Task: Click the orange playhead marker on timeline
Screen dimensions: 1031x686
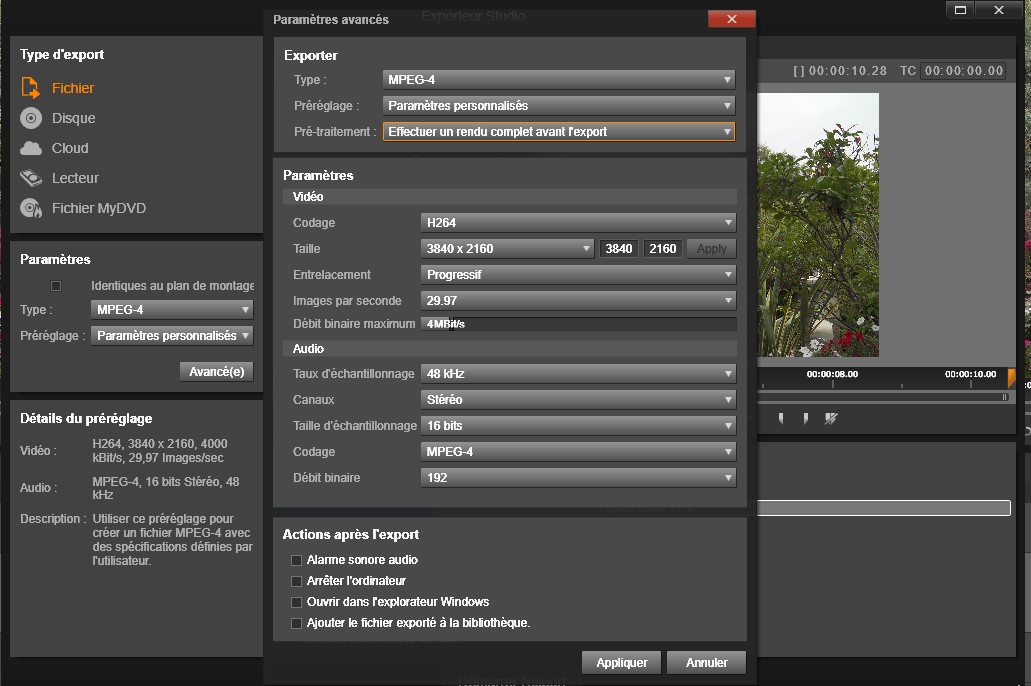Action: [x=1011, y=378]
